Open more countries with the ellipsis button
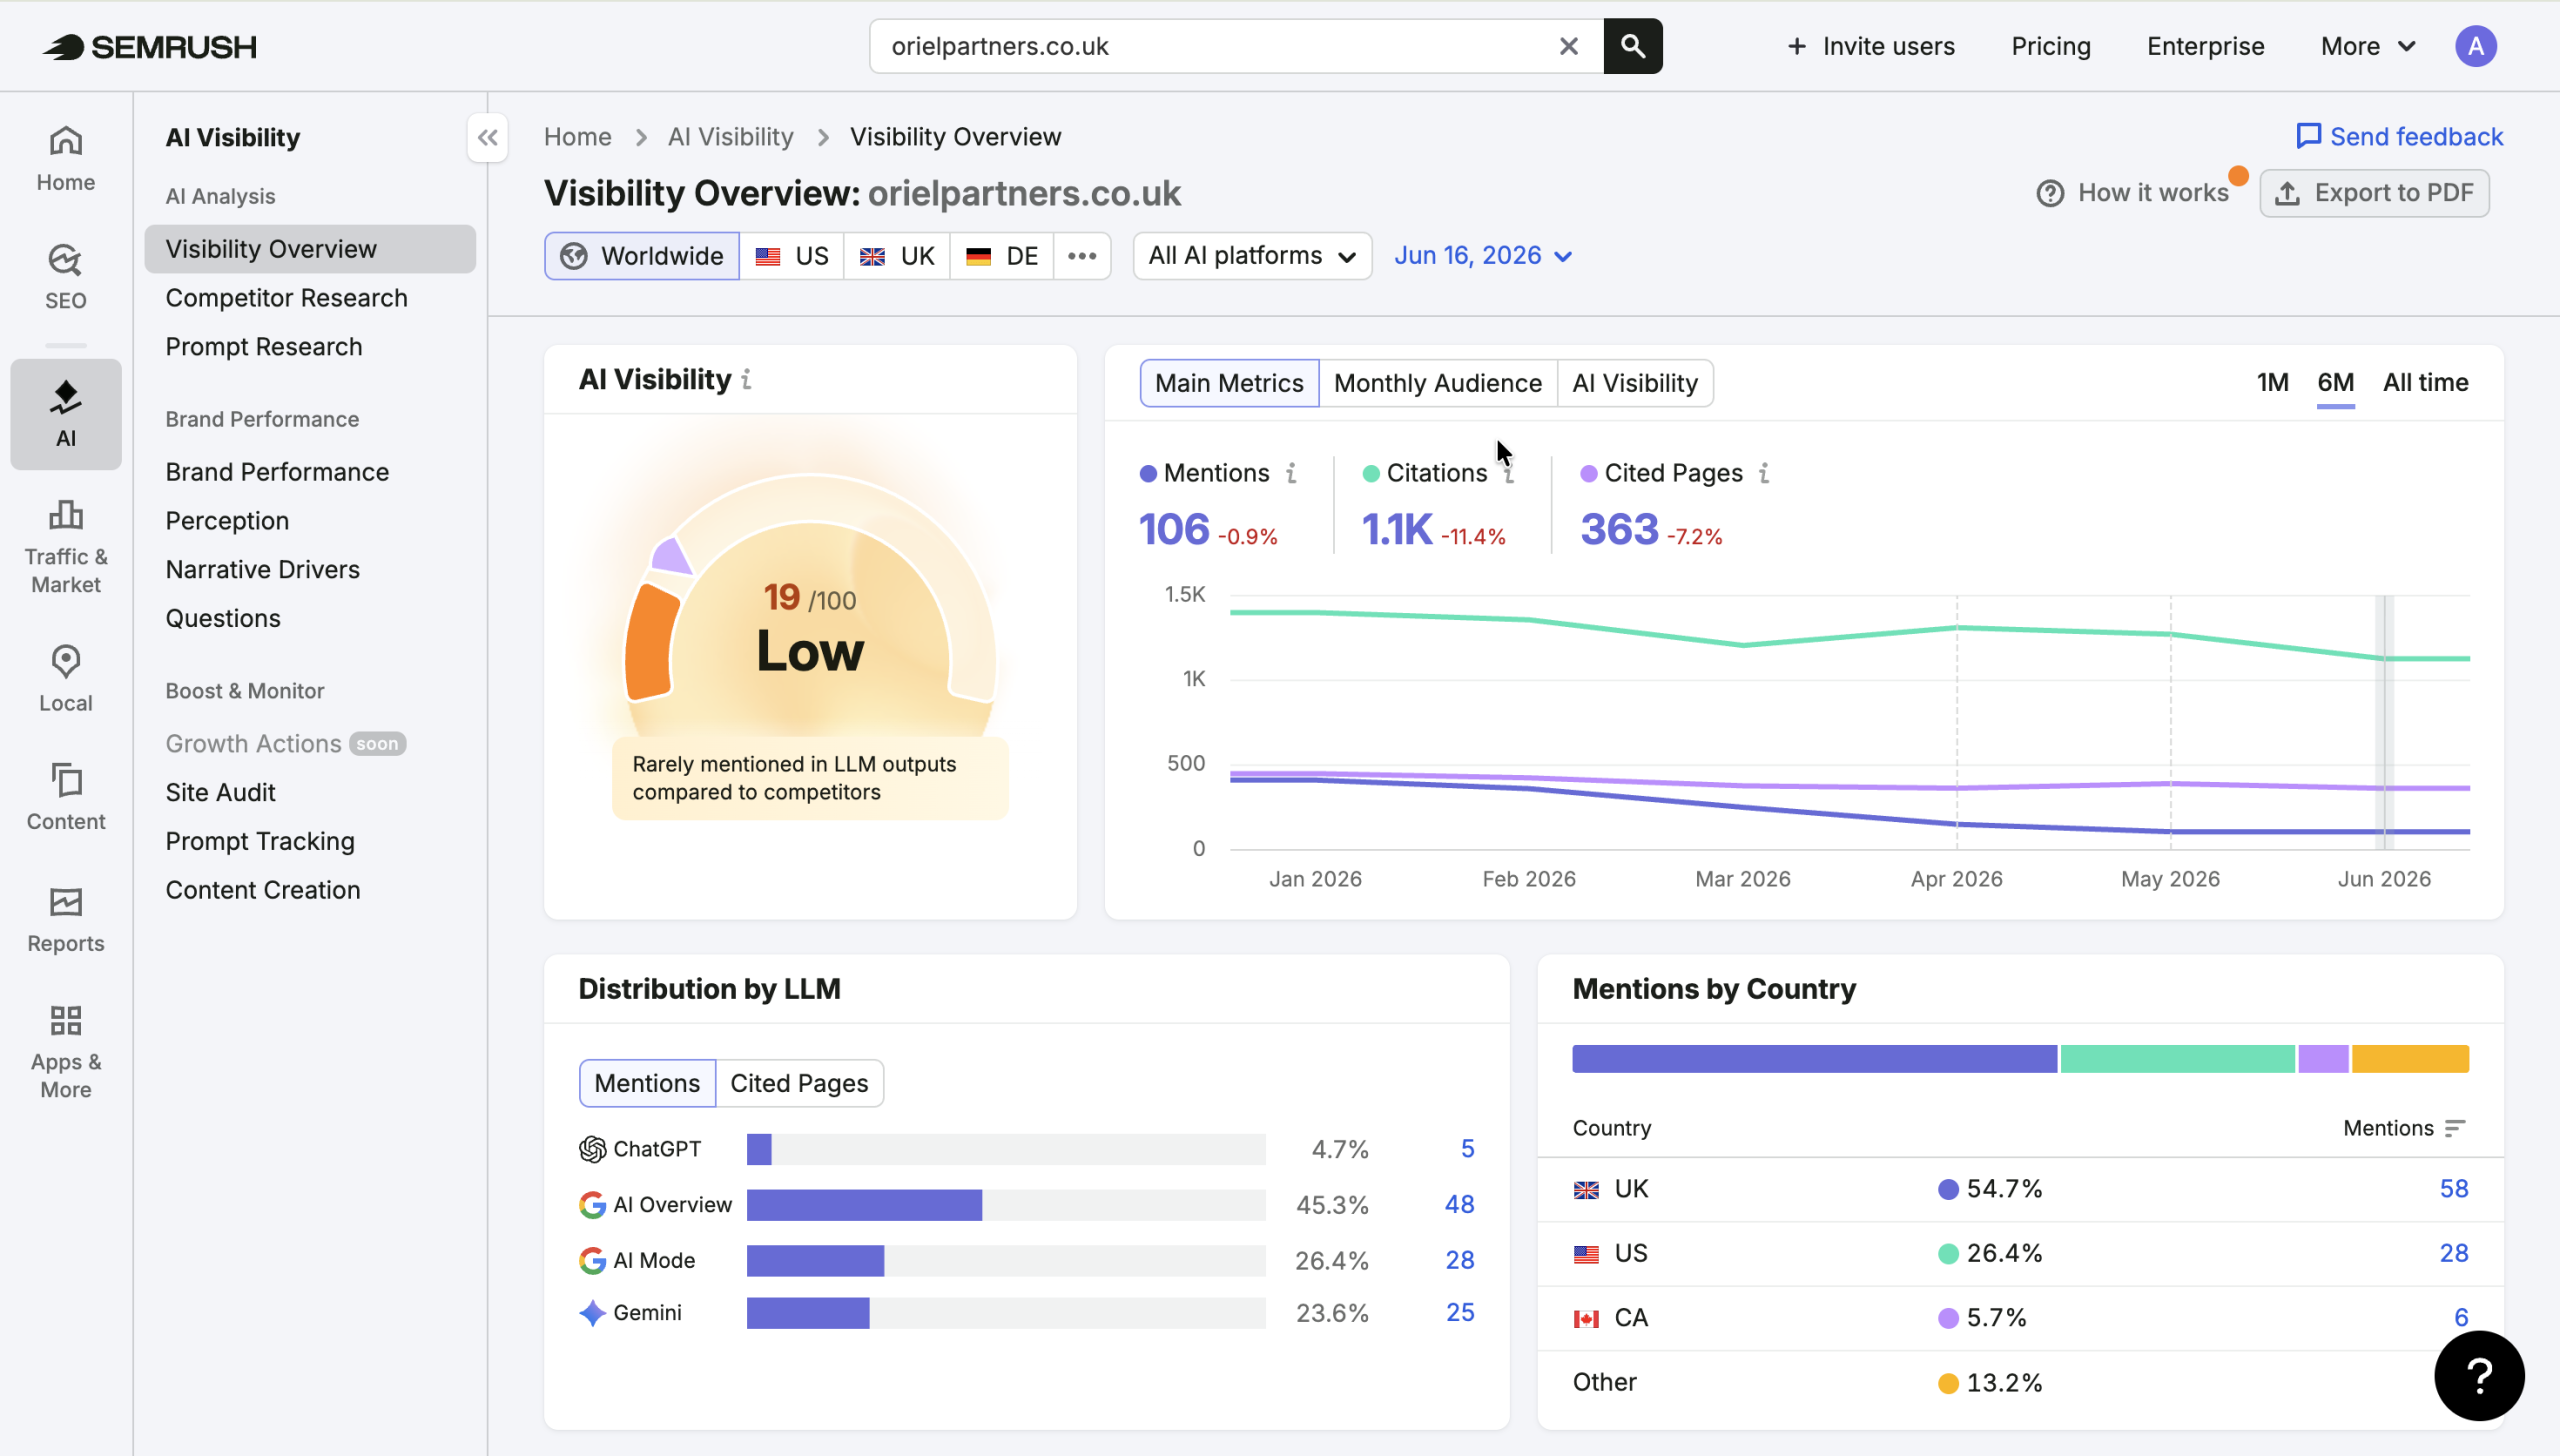 click(1082, 256)
